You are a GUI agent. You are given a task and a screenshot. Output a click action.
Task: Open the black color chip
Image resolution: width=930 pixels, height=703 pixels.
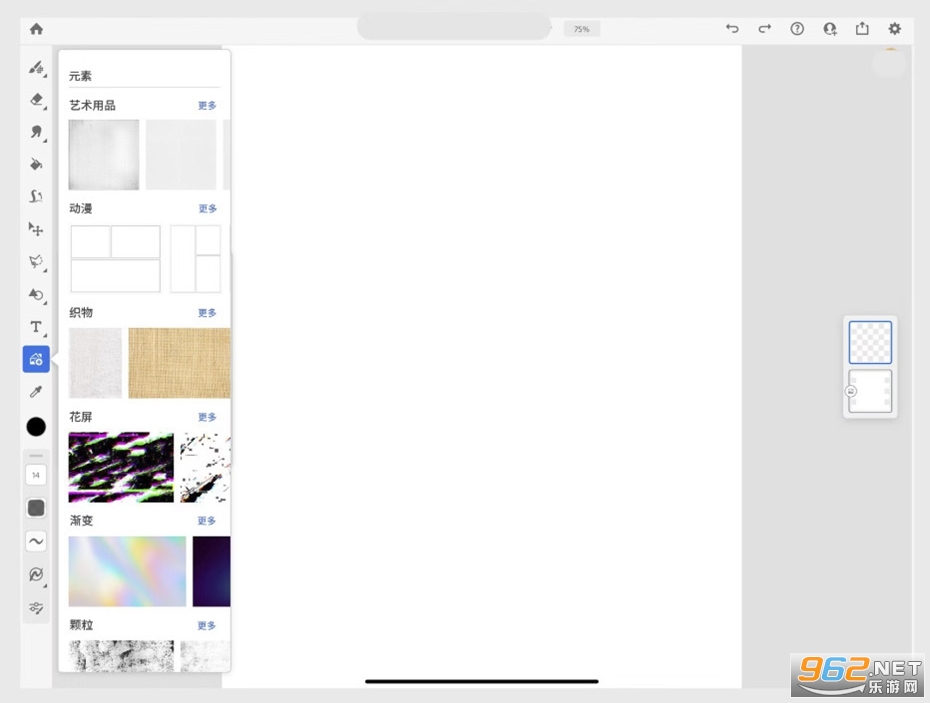coord(36,427)
